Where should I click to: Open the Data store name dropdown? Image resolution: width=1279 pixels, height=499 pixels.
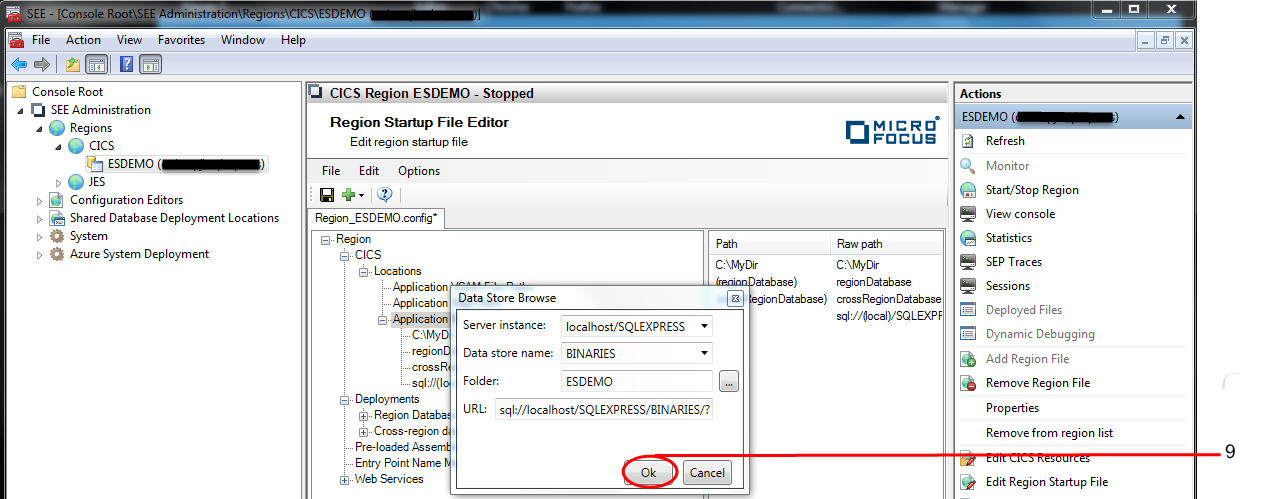pyautogui.click(x=705, y=353)
